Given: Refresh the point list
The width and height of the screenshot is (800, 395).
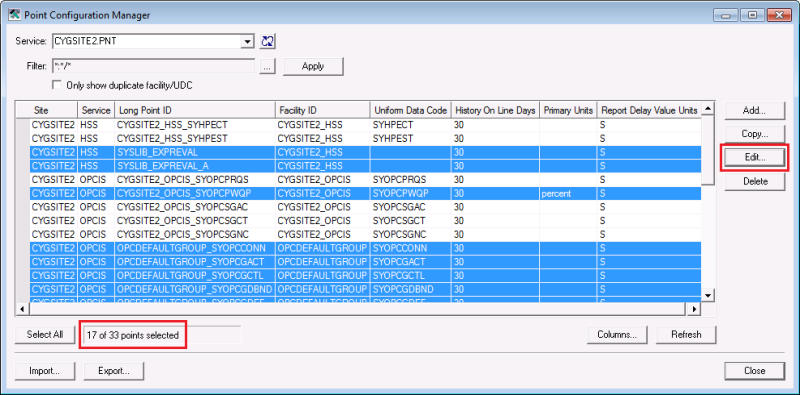Looking at the screenshot, I should coord(686,335).
